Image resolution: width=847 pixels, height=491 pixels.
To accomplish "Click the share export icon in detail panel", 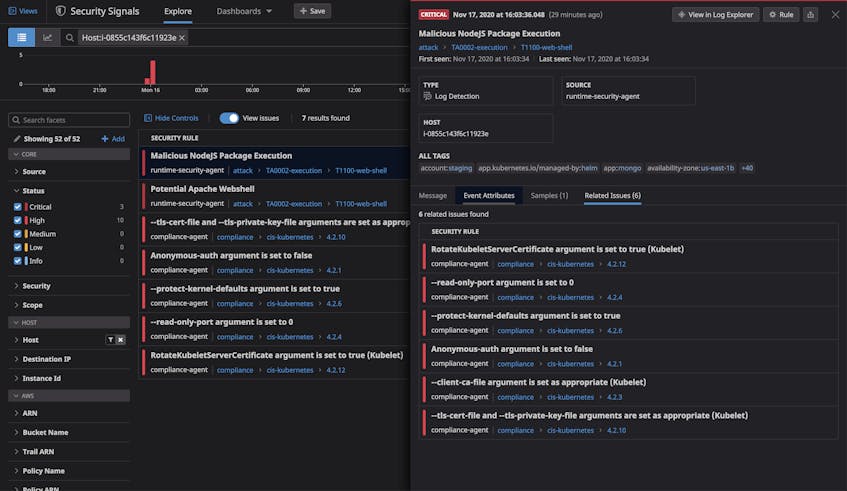I will [810, 15].
